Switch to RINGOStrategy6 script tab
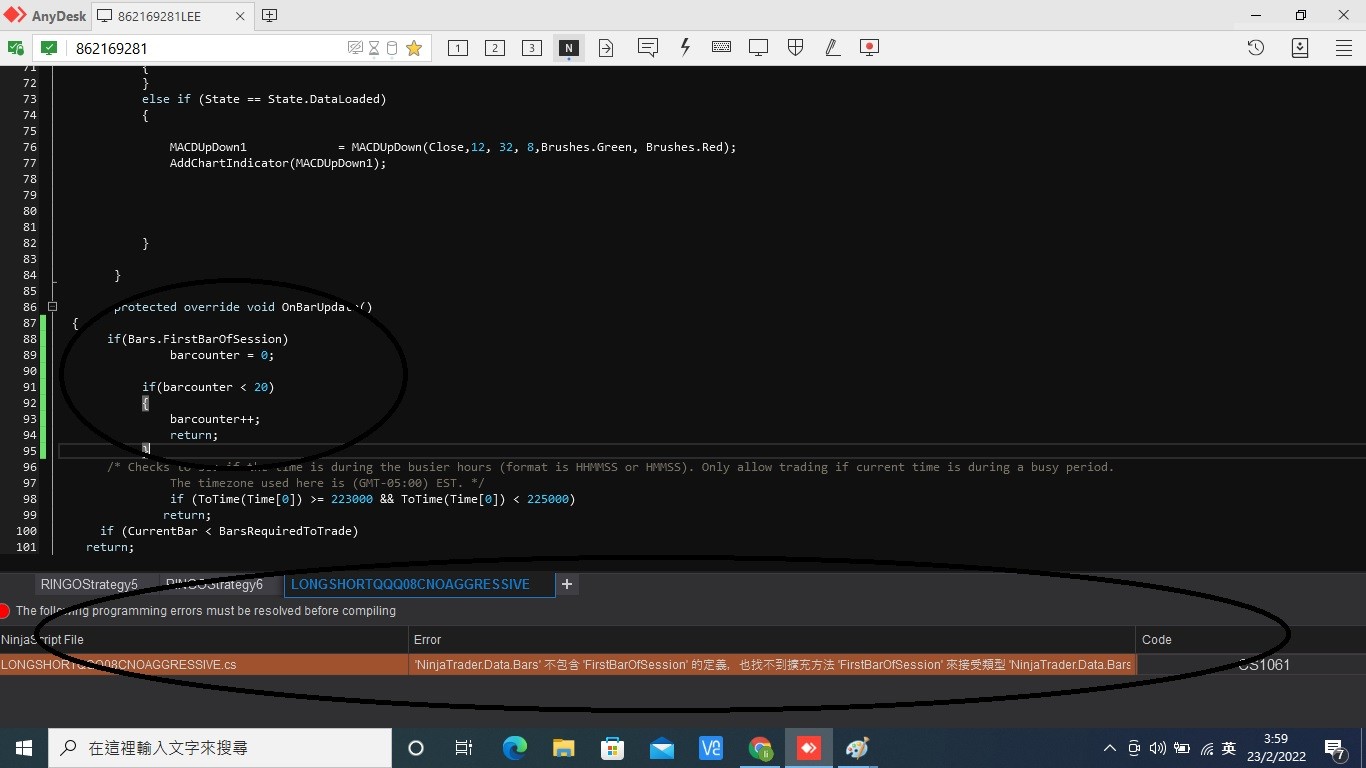Viewport: 1366px width, 768px height. click(x=214, y=584)
